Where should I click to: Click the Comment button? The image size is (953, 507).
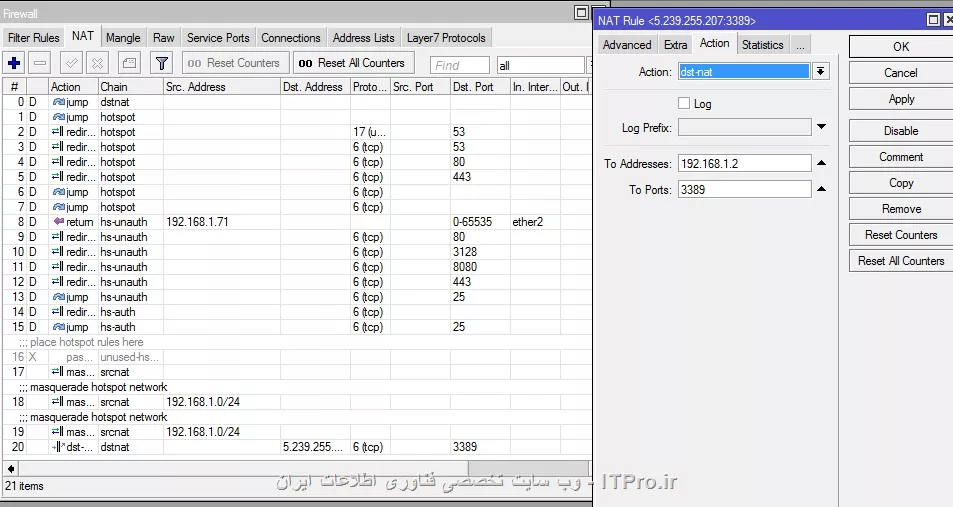(x=901, y=157)
